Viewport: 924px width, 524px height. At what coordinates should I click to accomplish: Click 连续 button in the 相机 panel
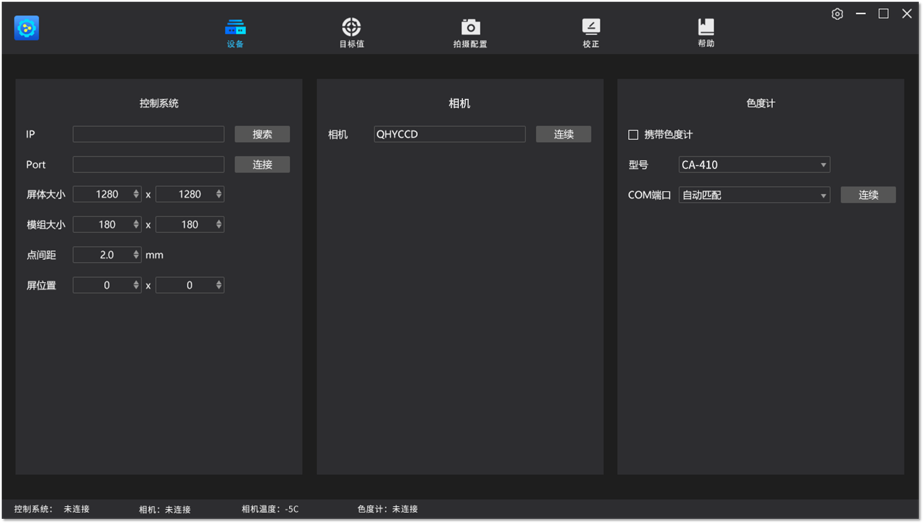(x=563, y=135)
